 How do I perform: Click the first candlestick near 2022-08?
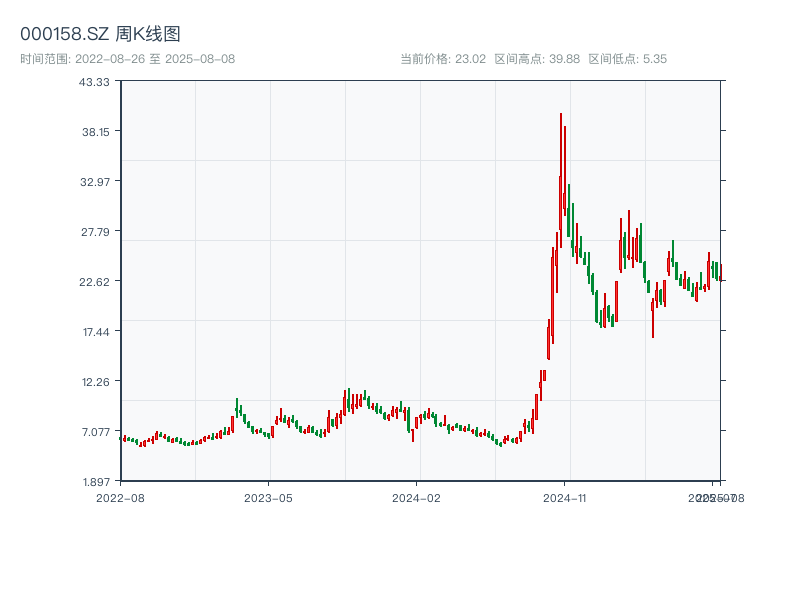(123, 437)
